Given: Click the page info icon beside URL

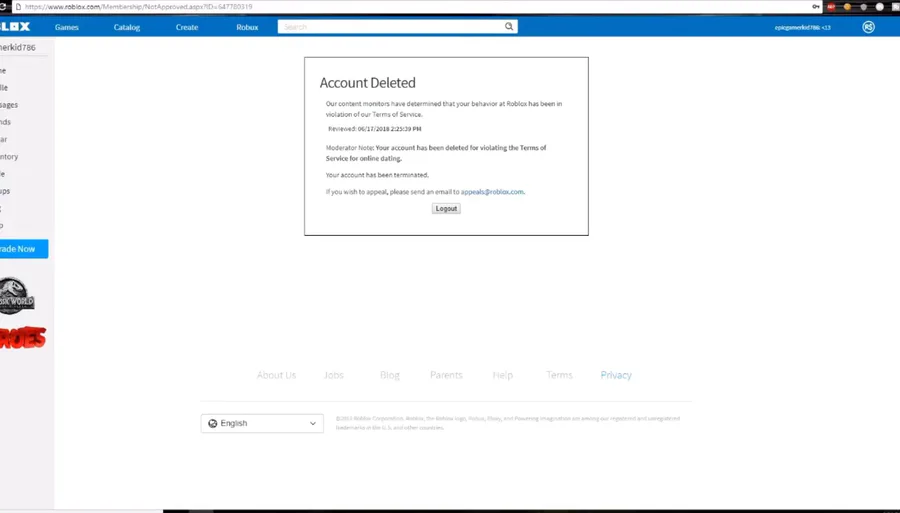Looking at the screenshot, I should pos(18,7).
